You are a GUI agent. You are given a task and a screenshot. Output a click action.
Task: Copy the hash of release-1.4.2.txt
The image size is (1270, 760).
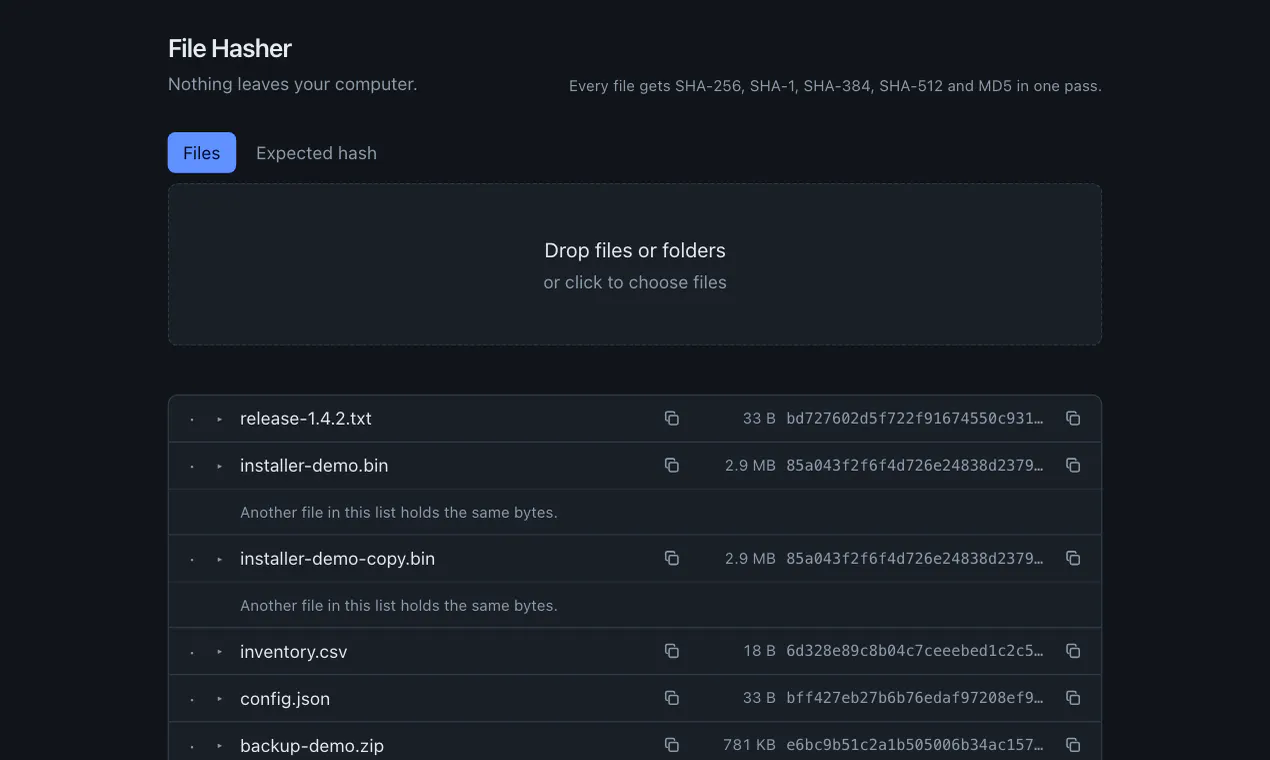pyautogui.click(x=1073, y=418)
